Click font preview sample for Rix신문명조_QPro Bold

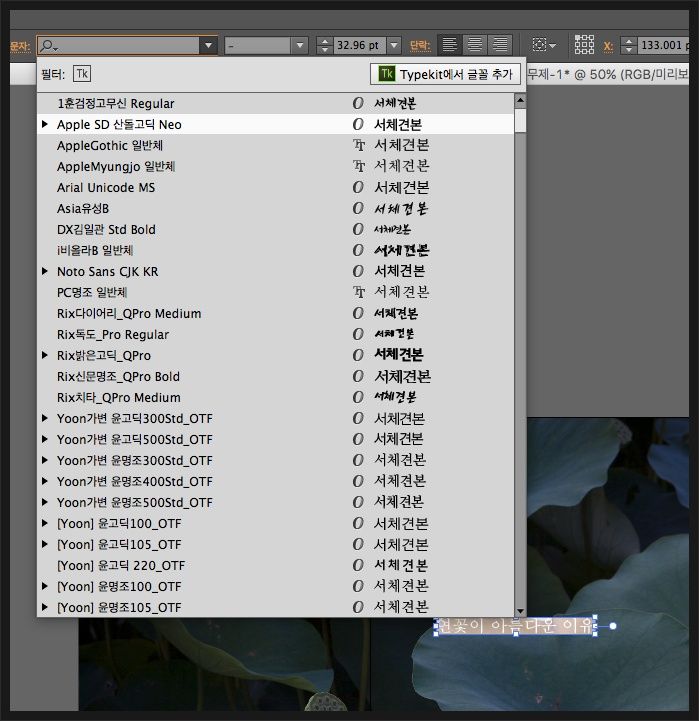[402, 376]
